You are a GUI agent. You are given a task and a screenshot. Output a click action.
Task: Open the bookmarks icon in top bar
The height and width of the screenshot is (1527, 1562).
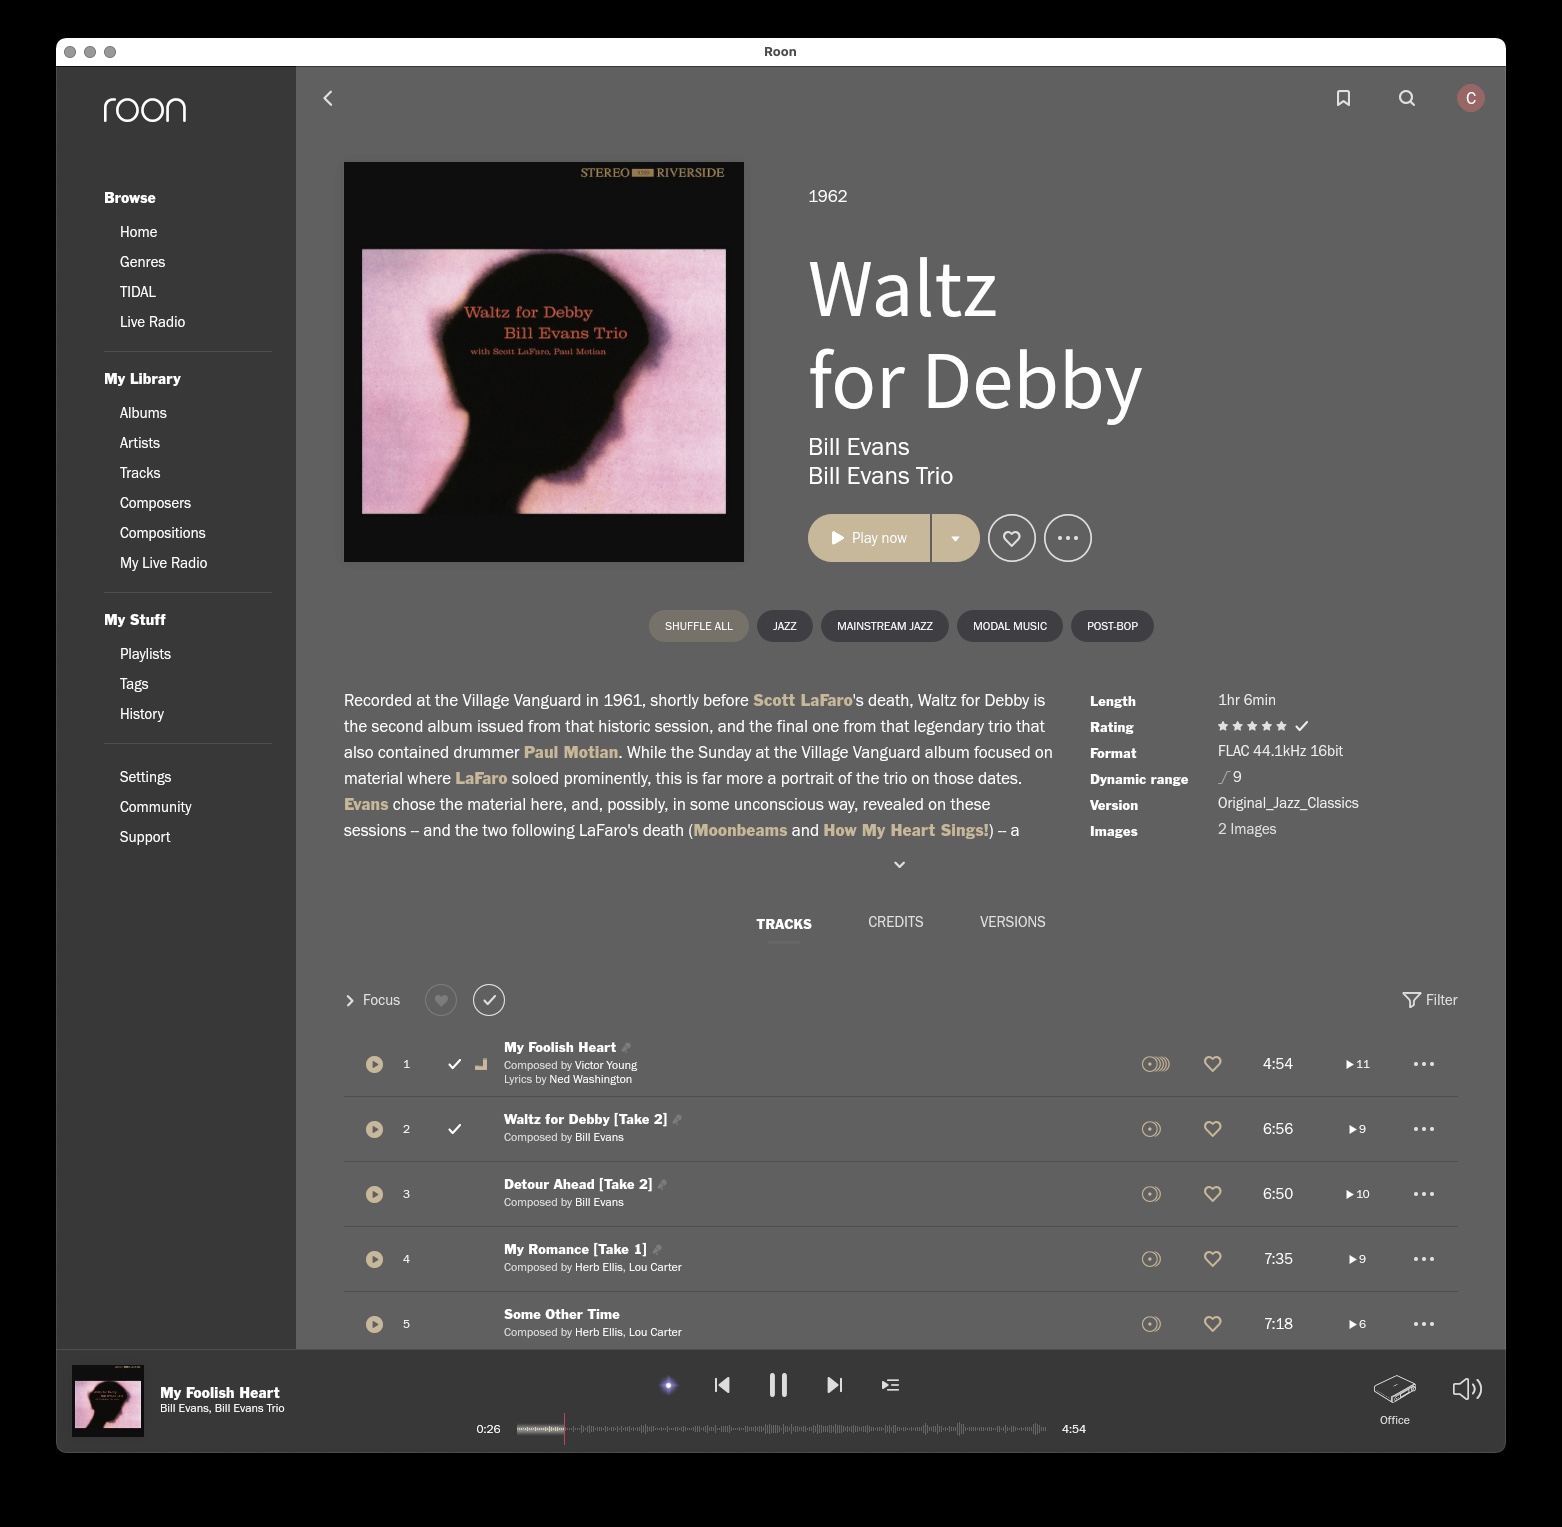[1343, 98]
